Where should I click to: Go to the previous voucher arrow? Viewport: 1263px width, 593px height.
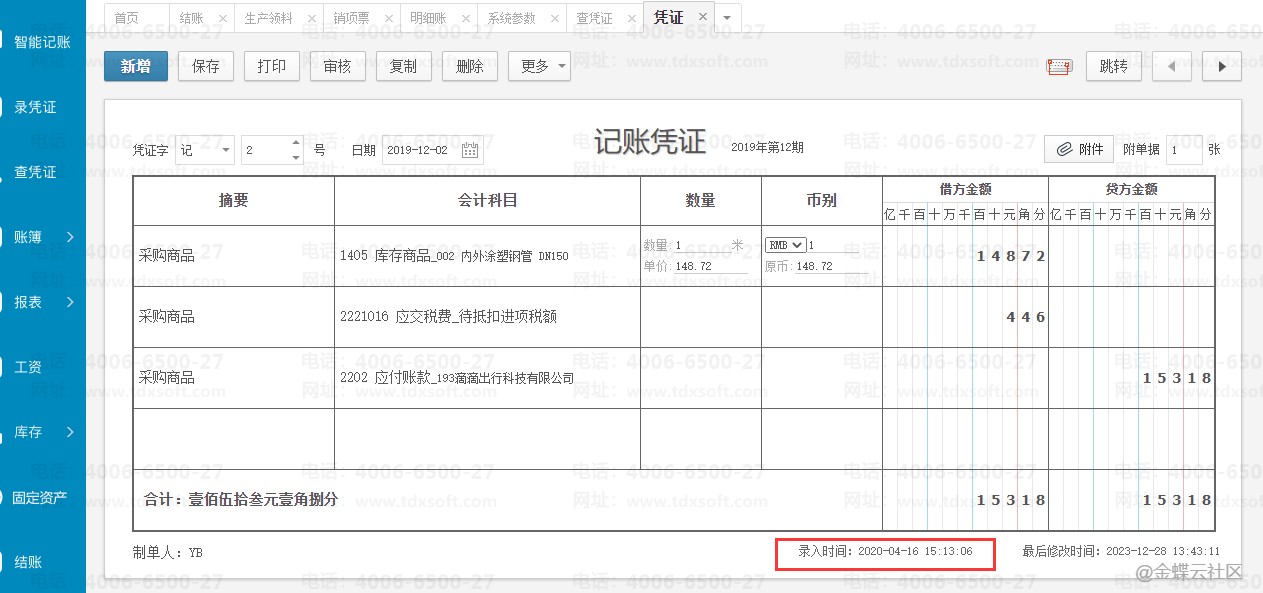pyautogui.click(x=1171, y=67)
